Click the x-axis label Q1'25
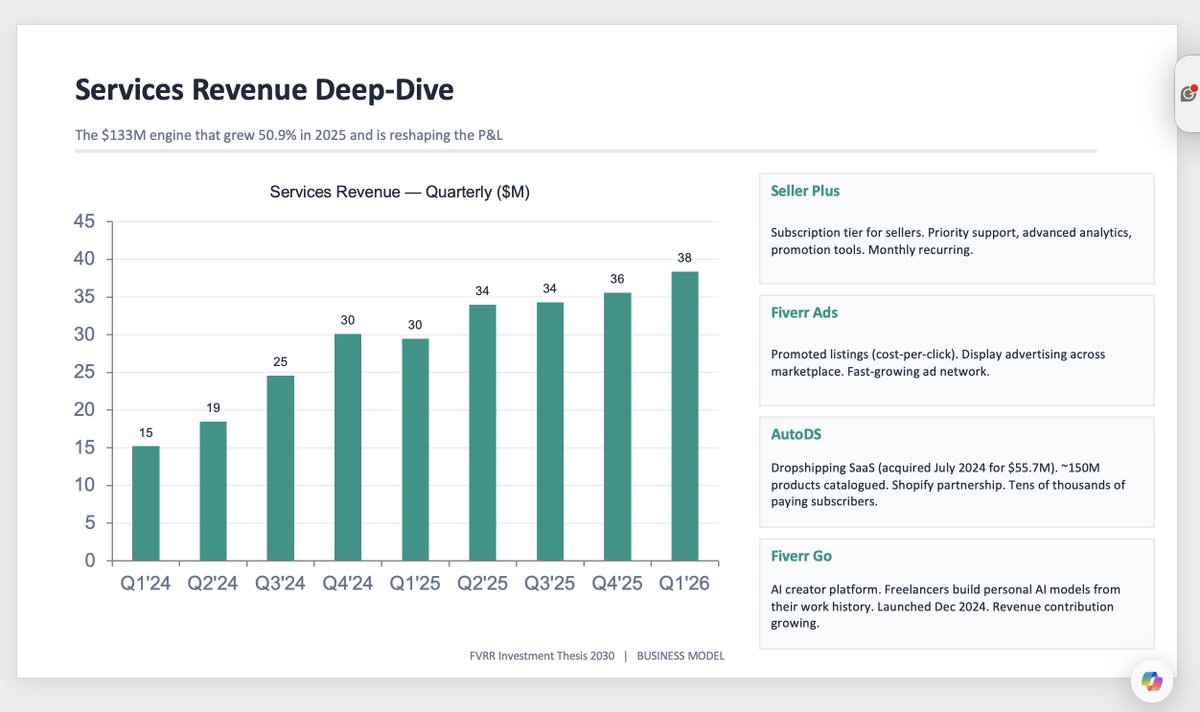Viewport: 1200px width, 712px height. pyautogui.click(x=415, y=584)
